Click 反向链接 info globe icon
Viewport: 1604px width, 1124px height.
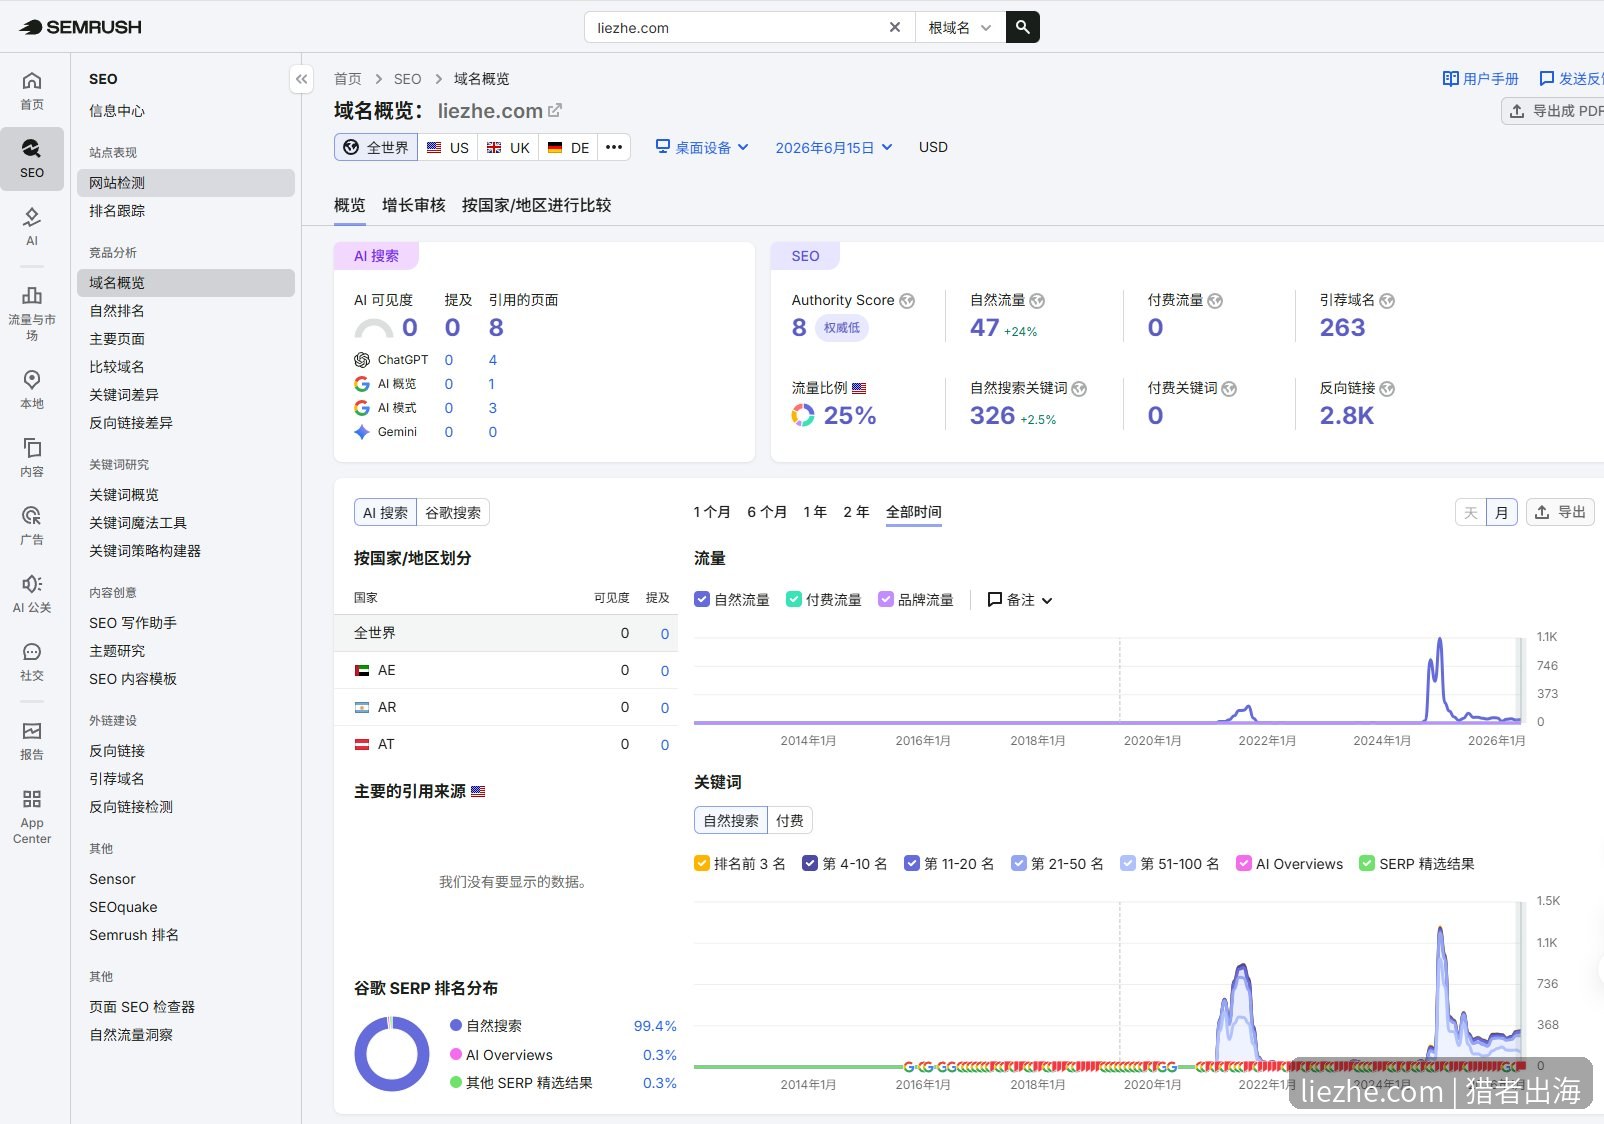1387,389
